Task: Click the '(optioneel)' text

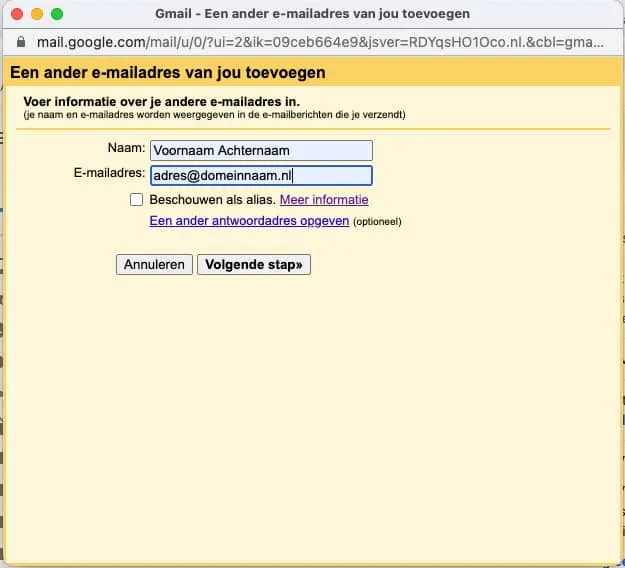Action: pos(377,222)
